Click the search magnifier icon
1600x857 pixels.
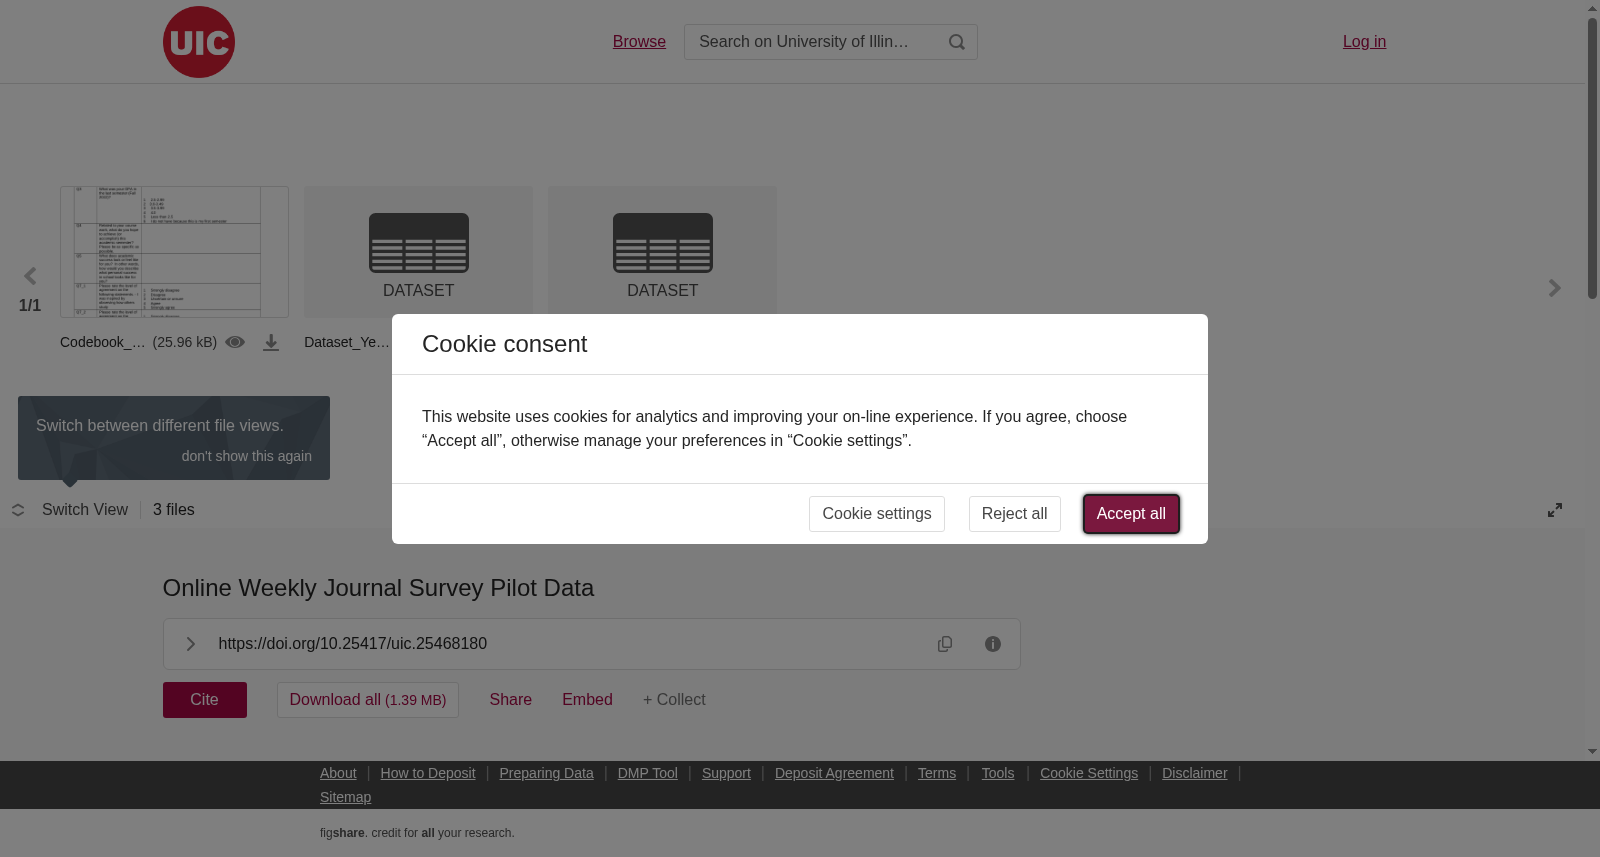click(x=957, y=42)
